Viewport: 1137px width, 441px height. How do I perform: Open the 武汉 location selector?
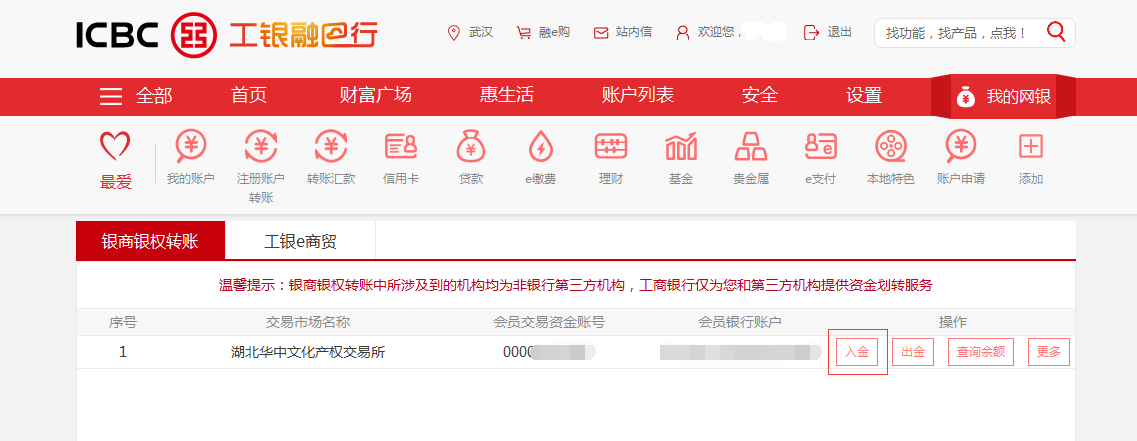pyautogui.click(x=471, y=32)
